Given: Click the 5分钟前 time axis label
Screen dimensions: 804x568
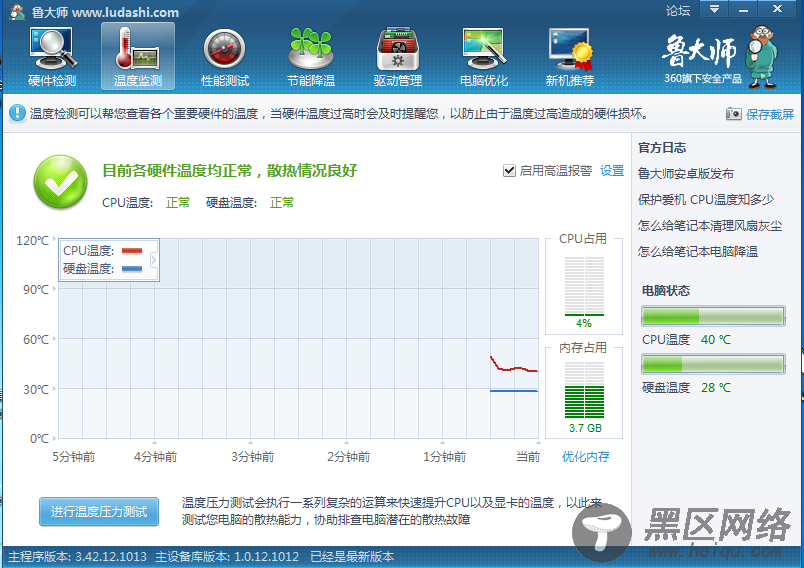Looking at the screenshot, I should (73, 457).
